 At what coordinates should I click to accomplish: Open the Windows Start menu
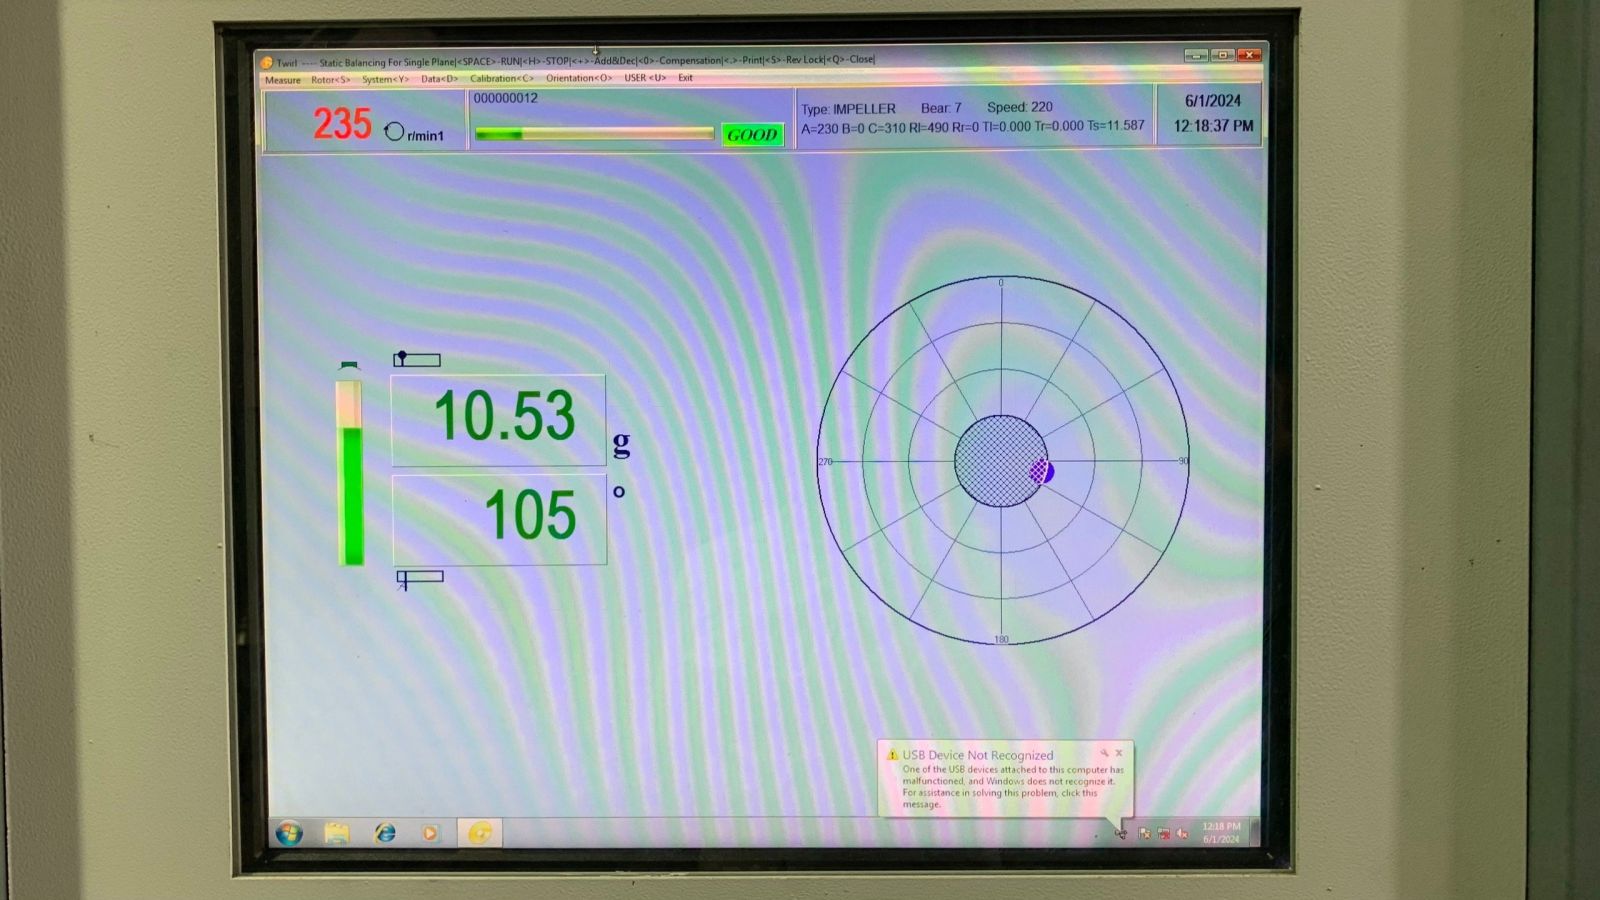coord(289,833)
